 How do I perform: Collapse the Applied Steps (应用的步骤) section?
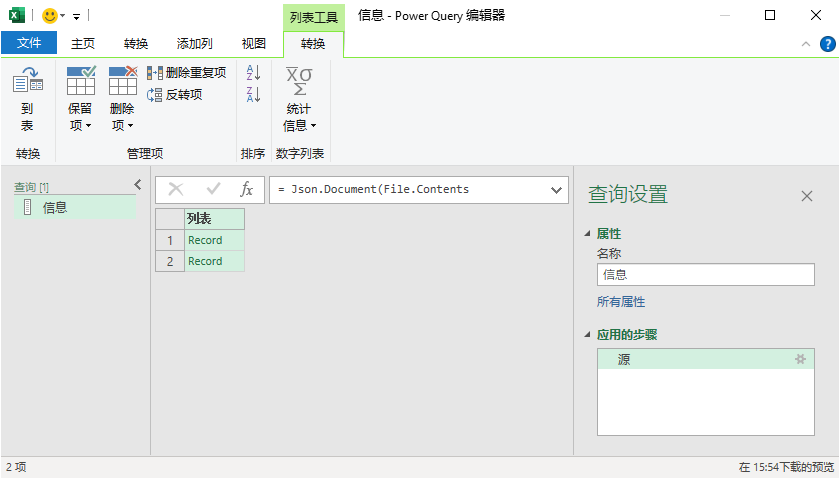[587, 335]
